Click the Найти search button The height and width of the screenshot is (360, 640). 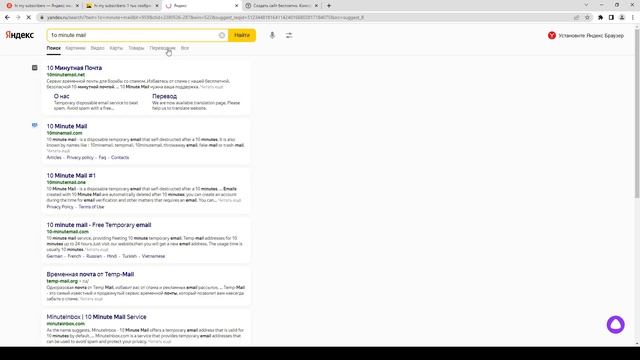point(242,35)
